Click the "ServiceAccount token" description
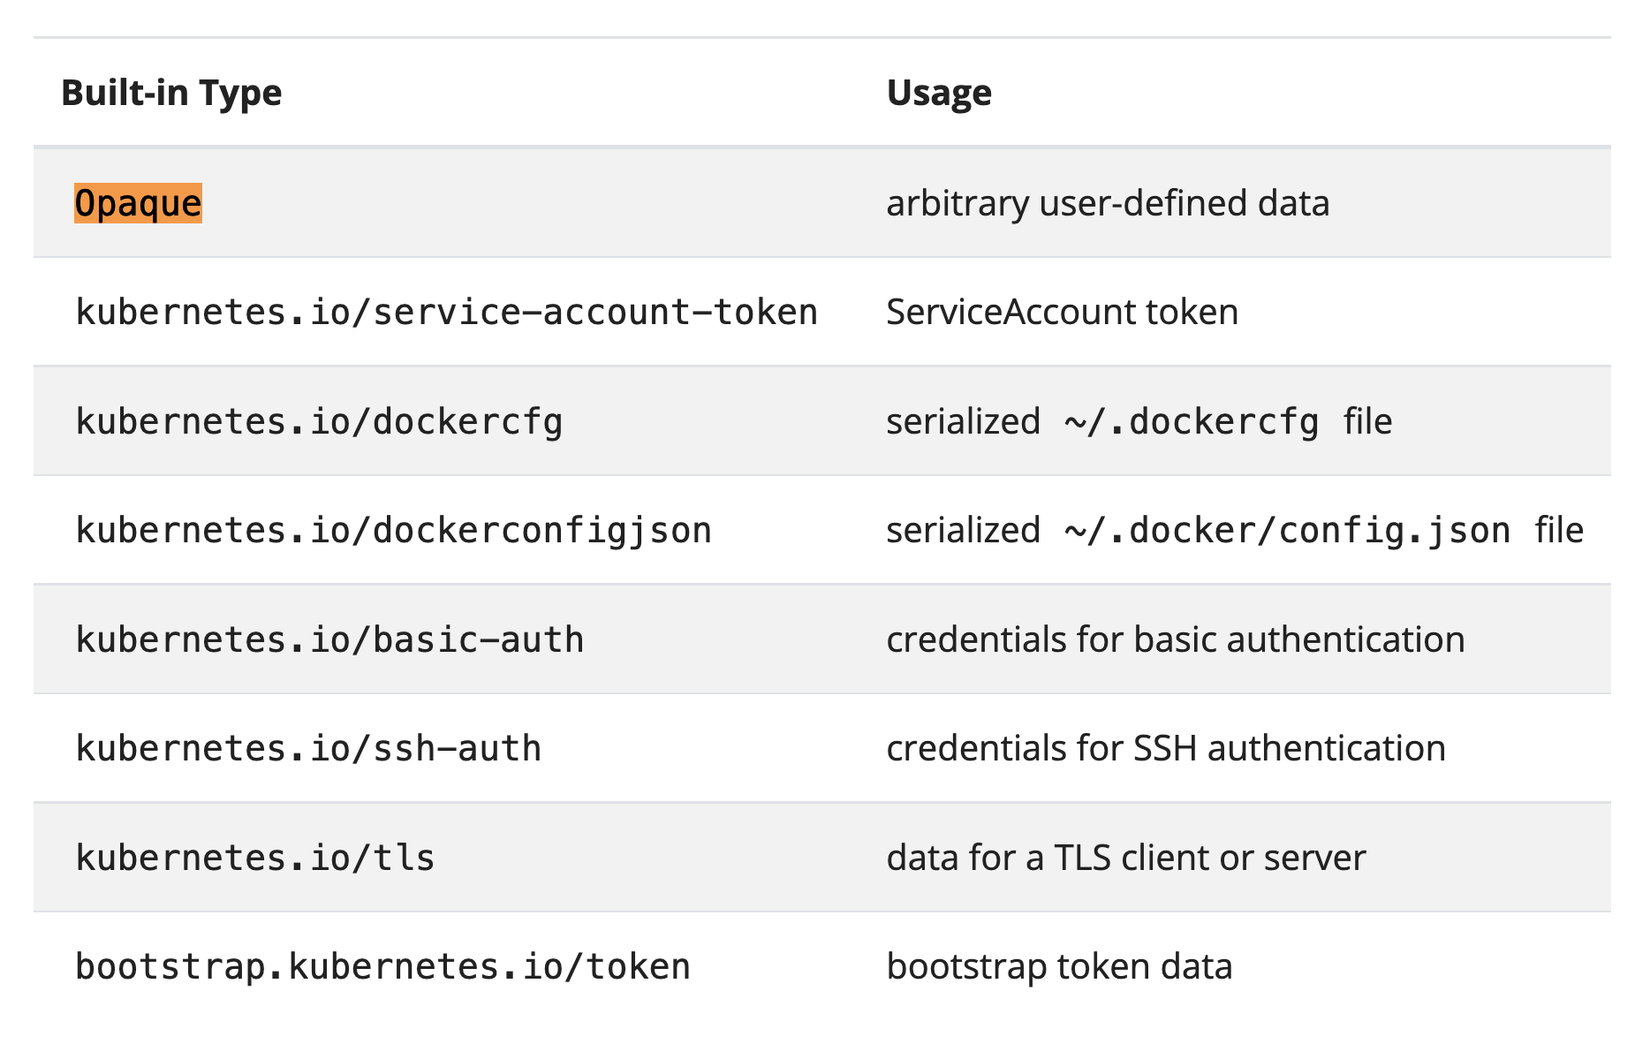 (x=1061, y=312)
